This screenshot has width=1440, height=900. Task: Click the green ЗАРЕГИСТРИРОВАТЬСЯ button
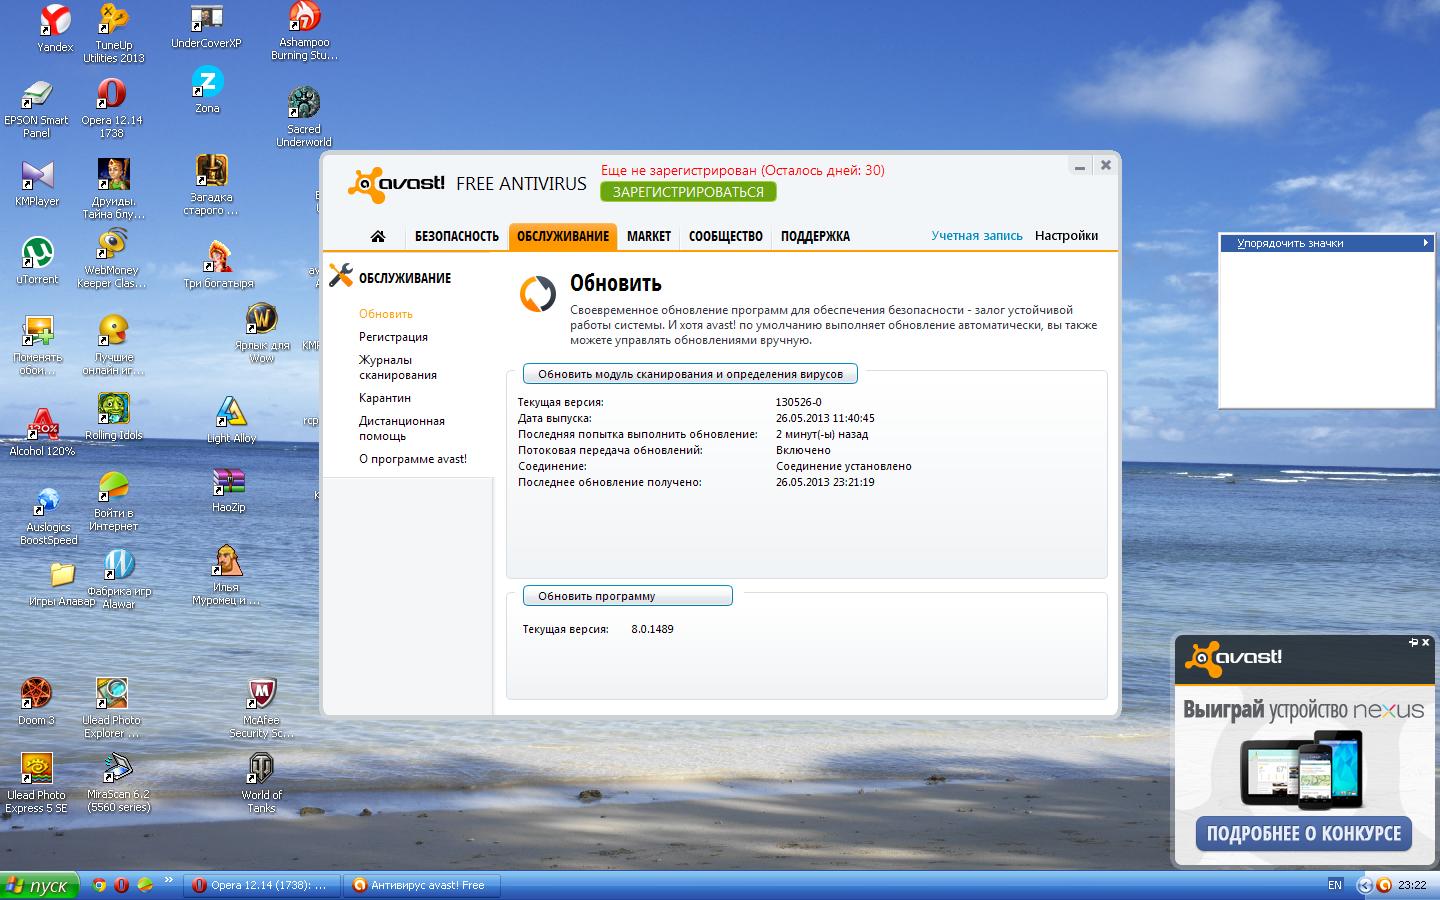pos(688,192)
